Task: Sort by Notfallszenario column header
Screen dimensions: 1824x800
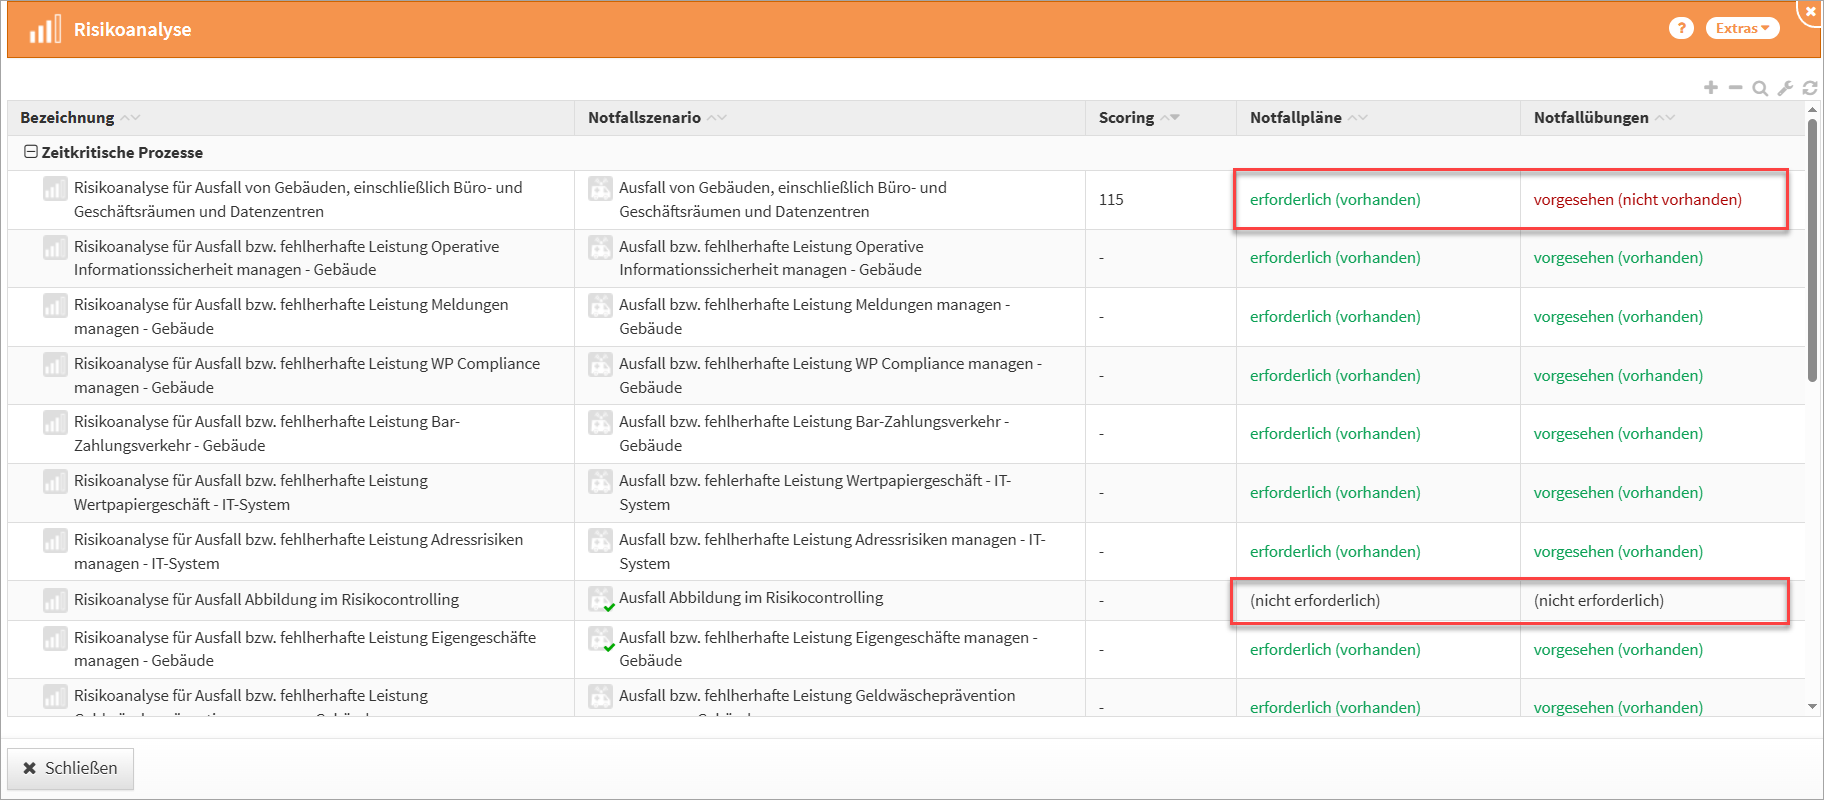Action: [644, 118]
